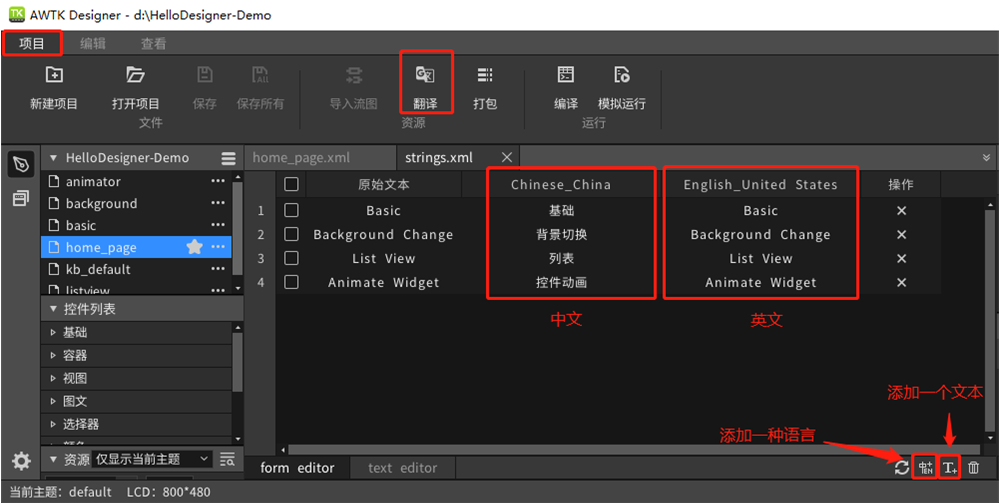The height and width of the screenshot is (504, 1000).
Task: Select animator in the file list
Action: (x=136, y=182)
